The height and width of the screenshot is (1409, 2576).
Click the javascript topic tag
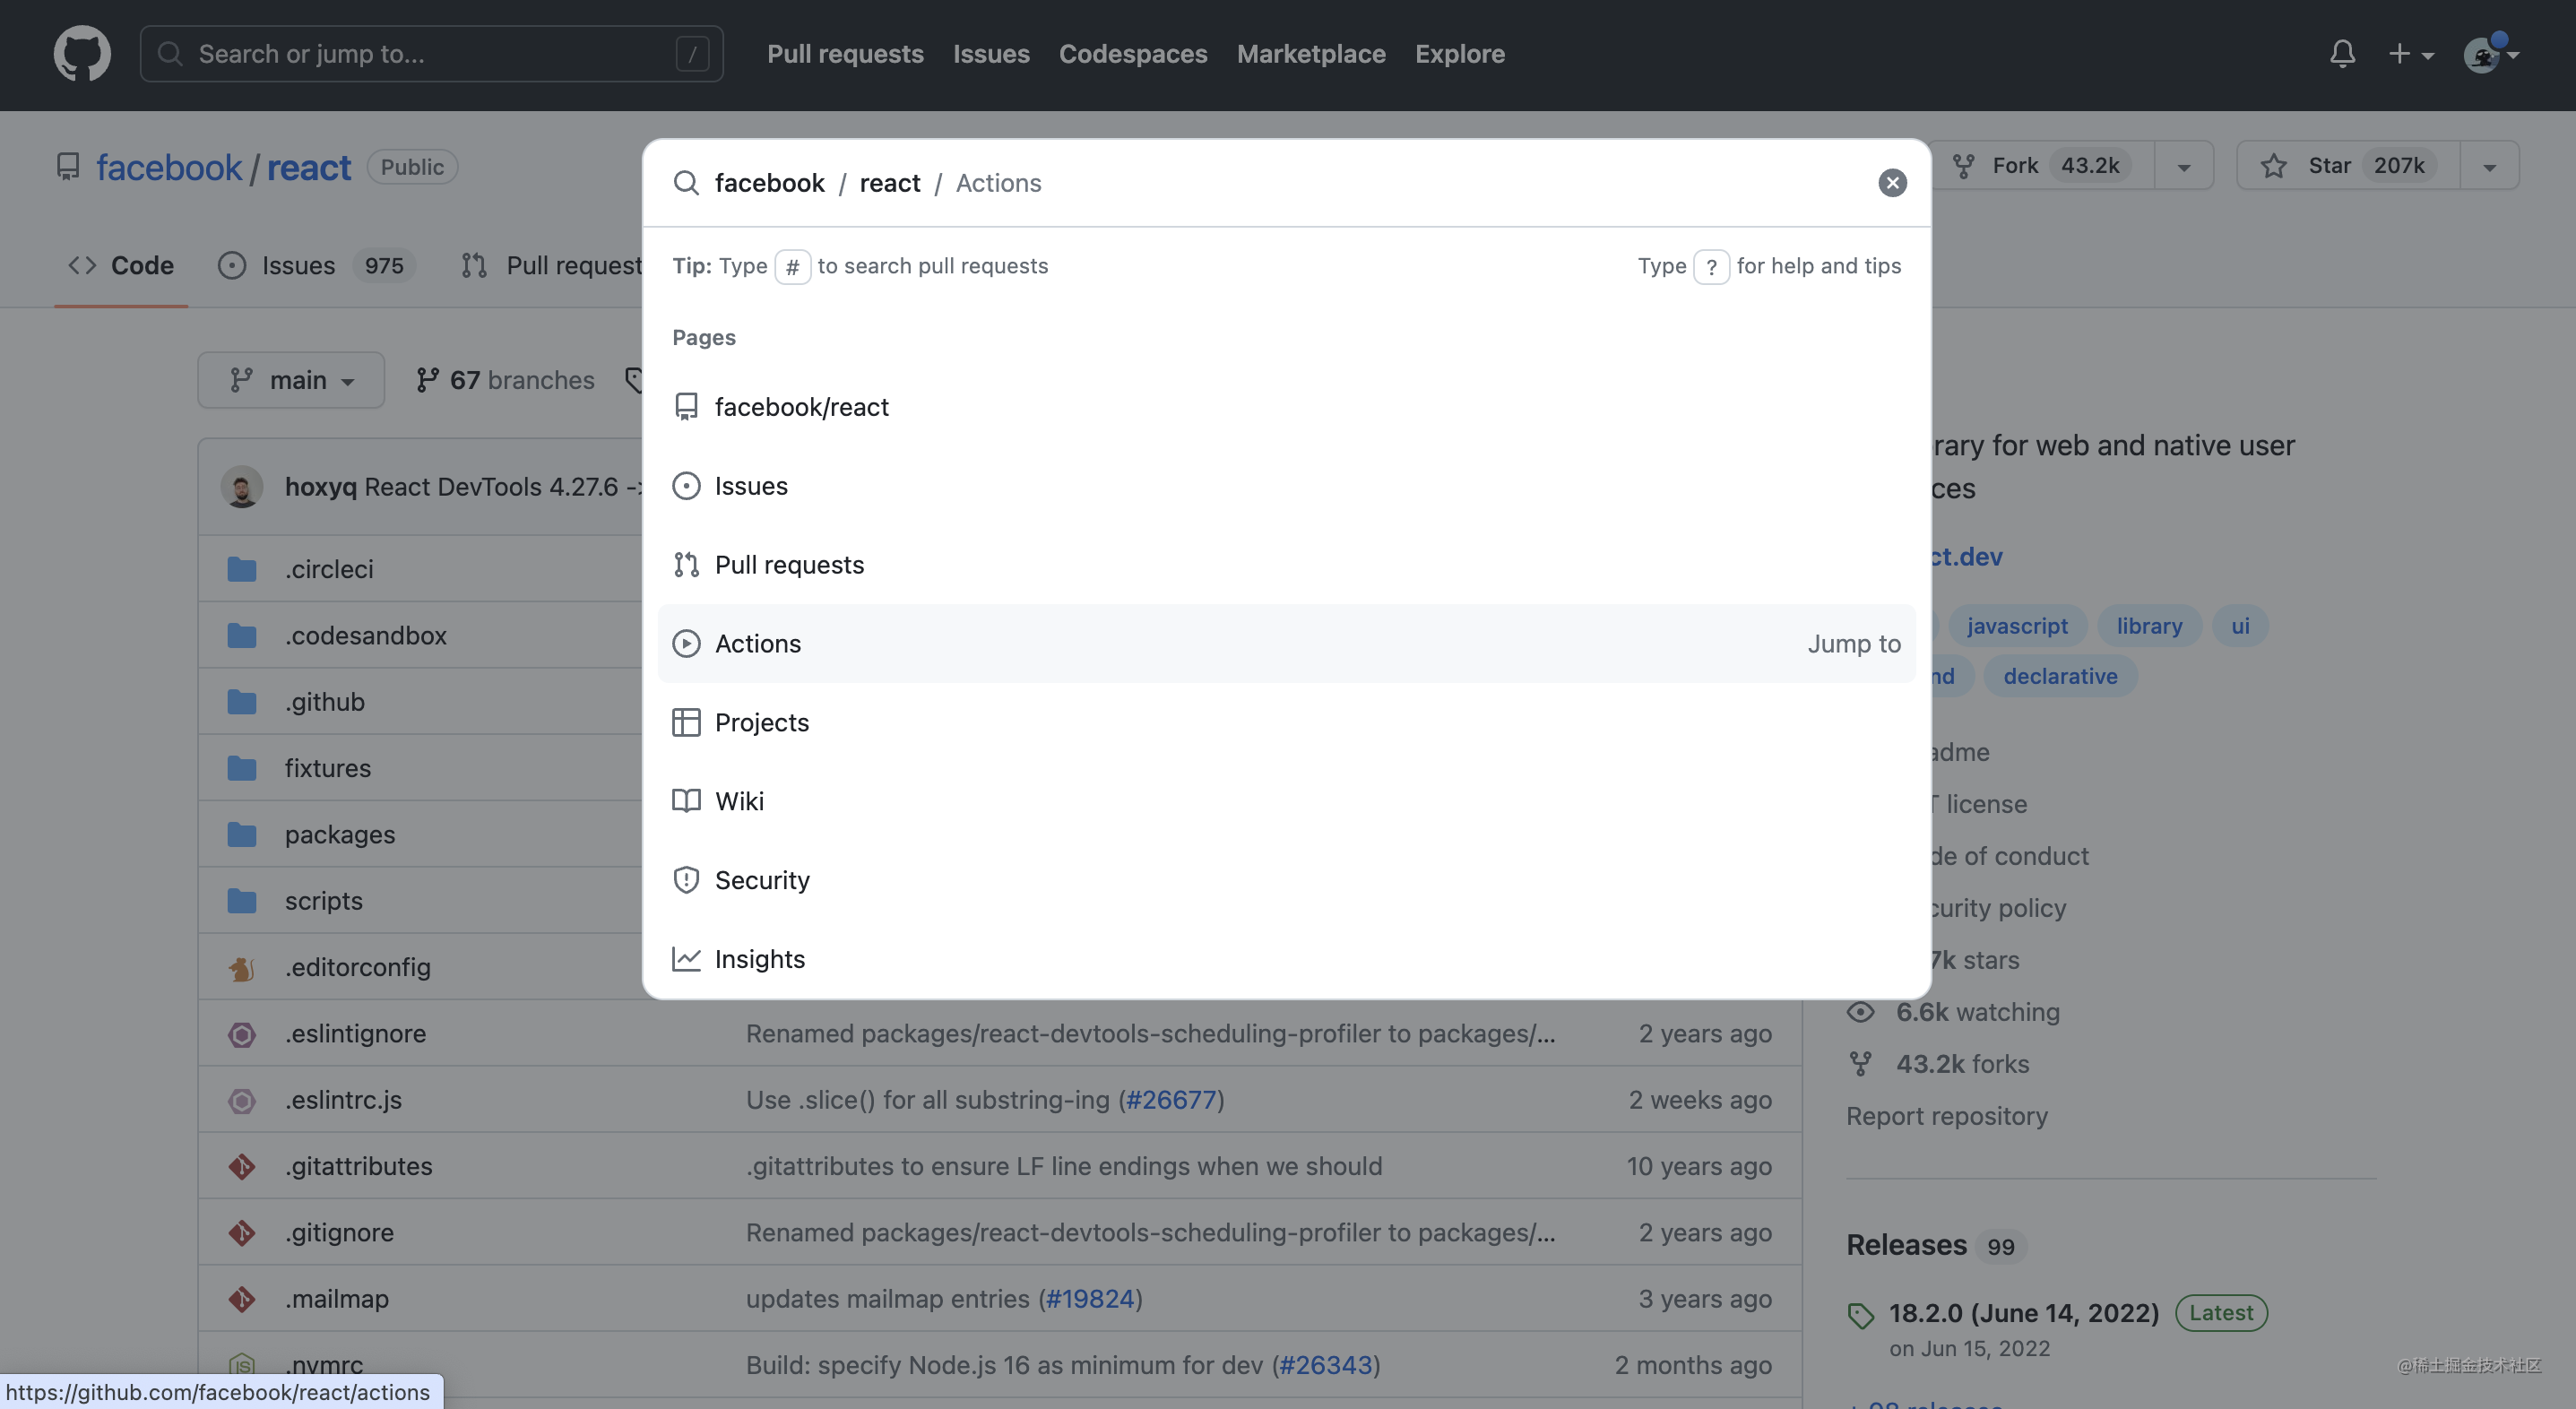[x=2016, y=625]
